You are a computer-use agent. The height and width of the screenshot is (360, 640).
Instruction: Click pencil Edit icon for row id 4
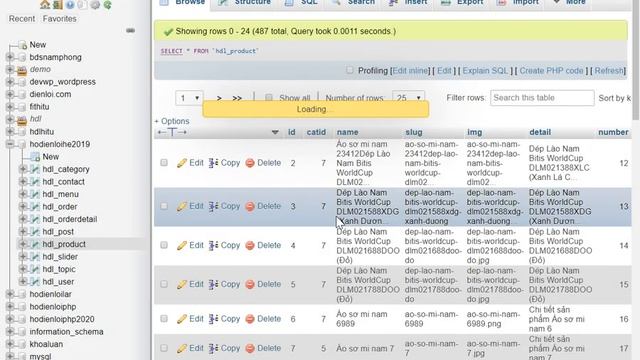coord(182,246)
